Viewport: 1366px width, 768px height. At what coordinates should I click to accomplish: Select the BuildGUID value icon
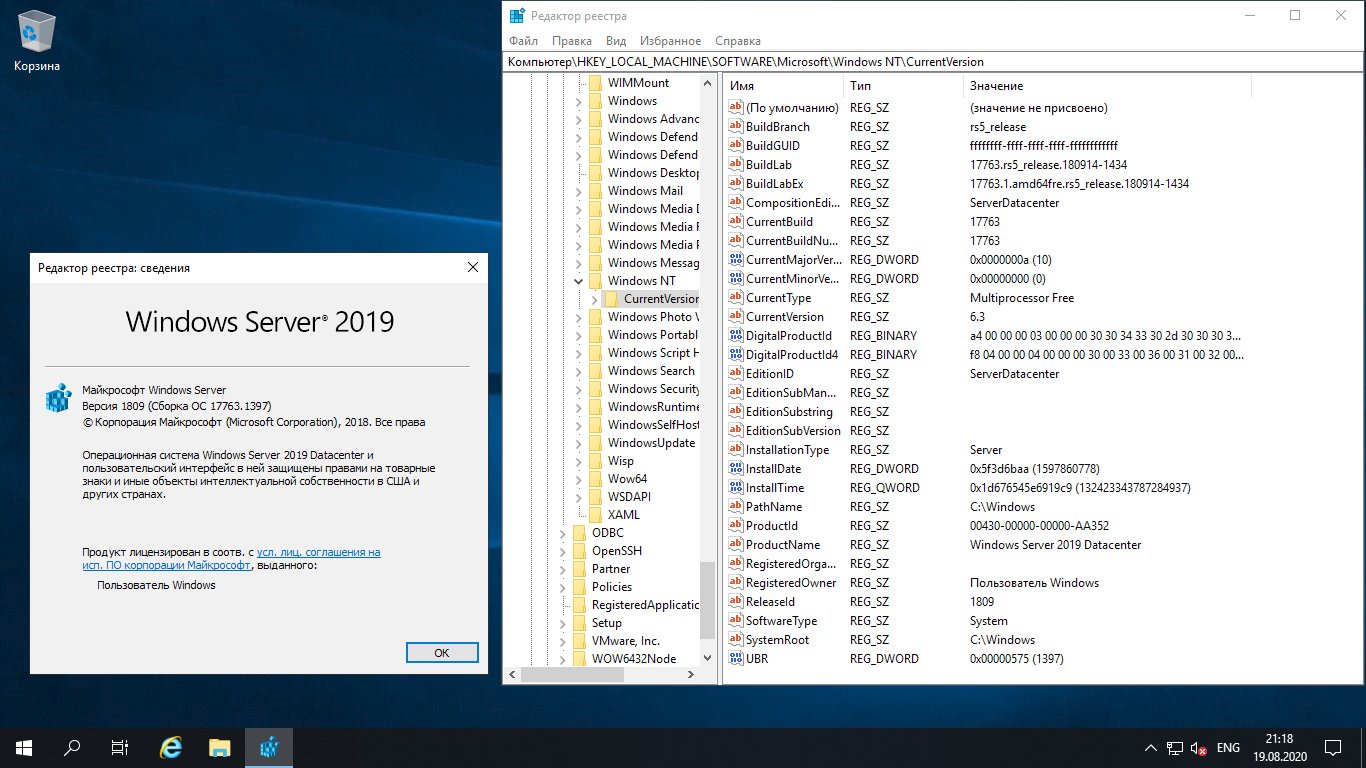click(x=736, y=146)
